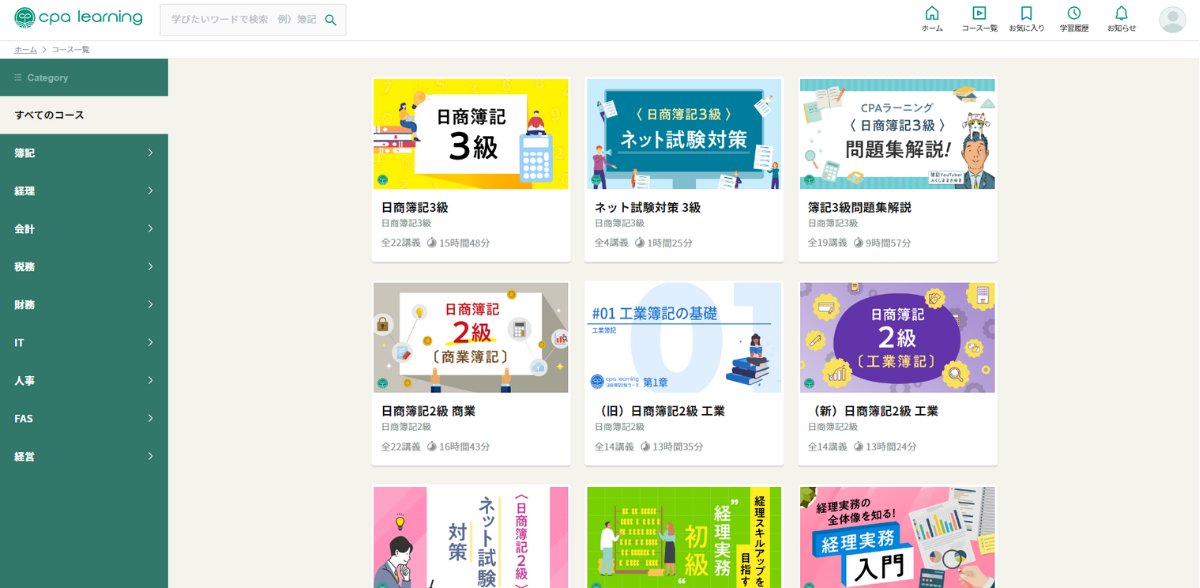This screenshot has height=588, width=1200.
Task: Expand the 会計 category chevron
Action: (x=150, y=229)
